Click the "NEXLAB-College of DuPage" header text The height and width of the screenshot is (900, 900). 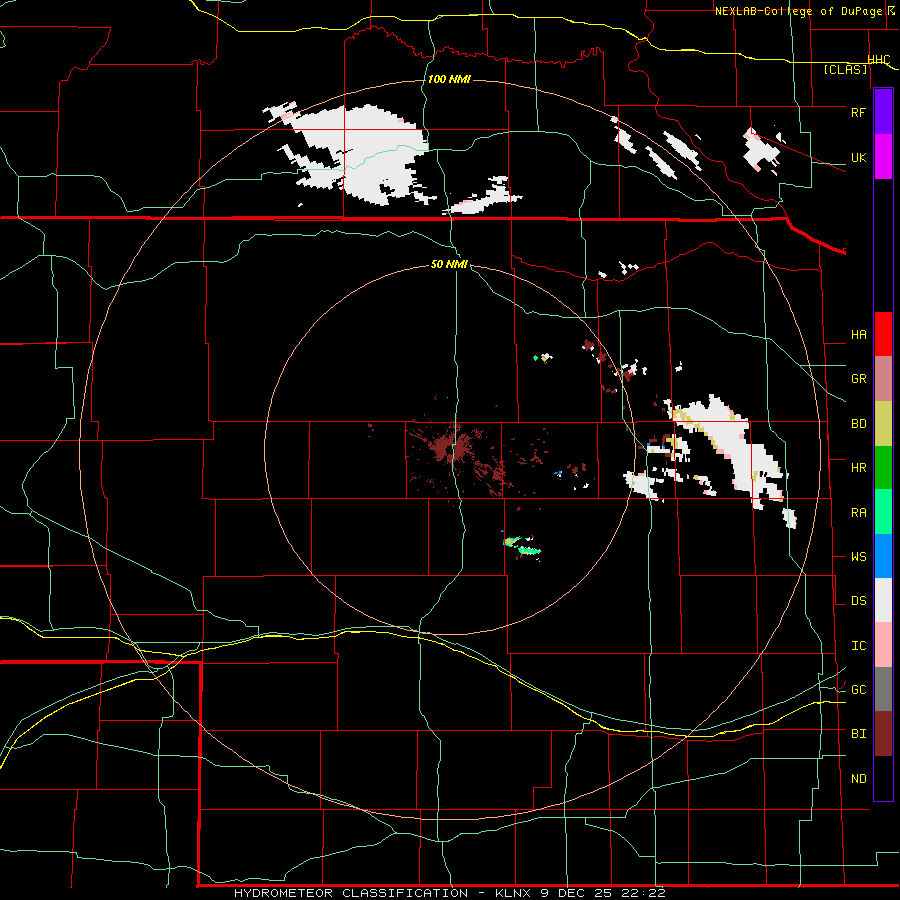pos(798,11)
